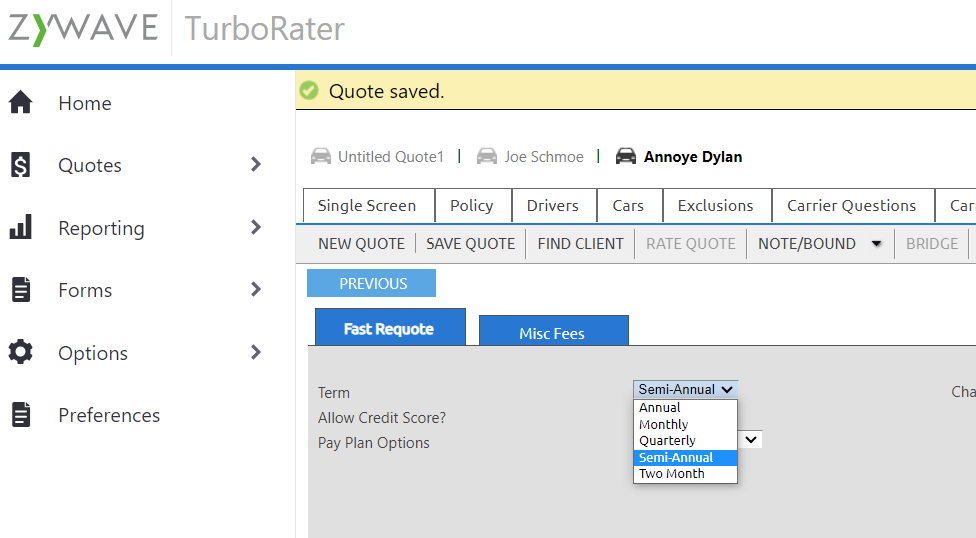
Task: Select Two Month from the Term list
Action: [685, 473]
